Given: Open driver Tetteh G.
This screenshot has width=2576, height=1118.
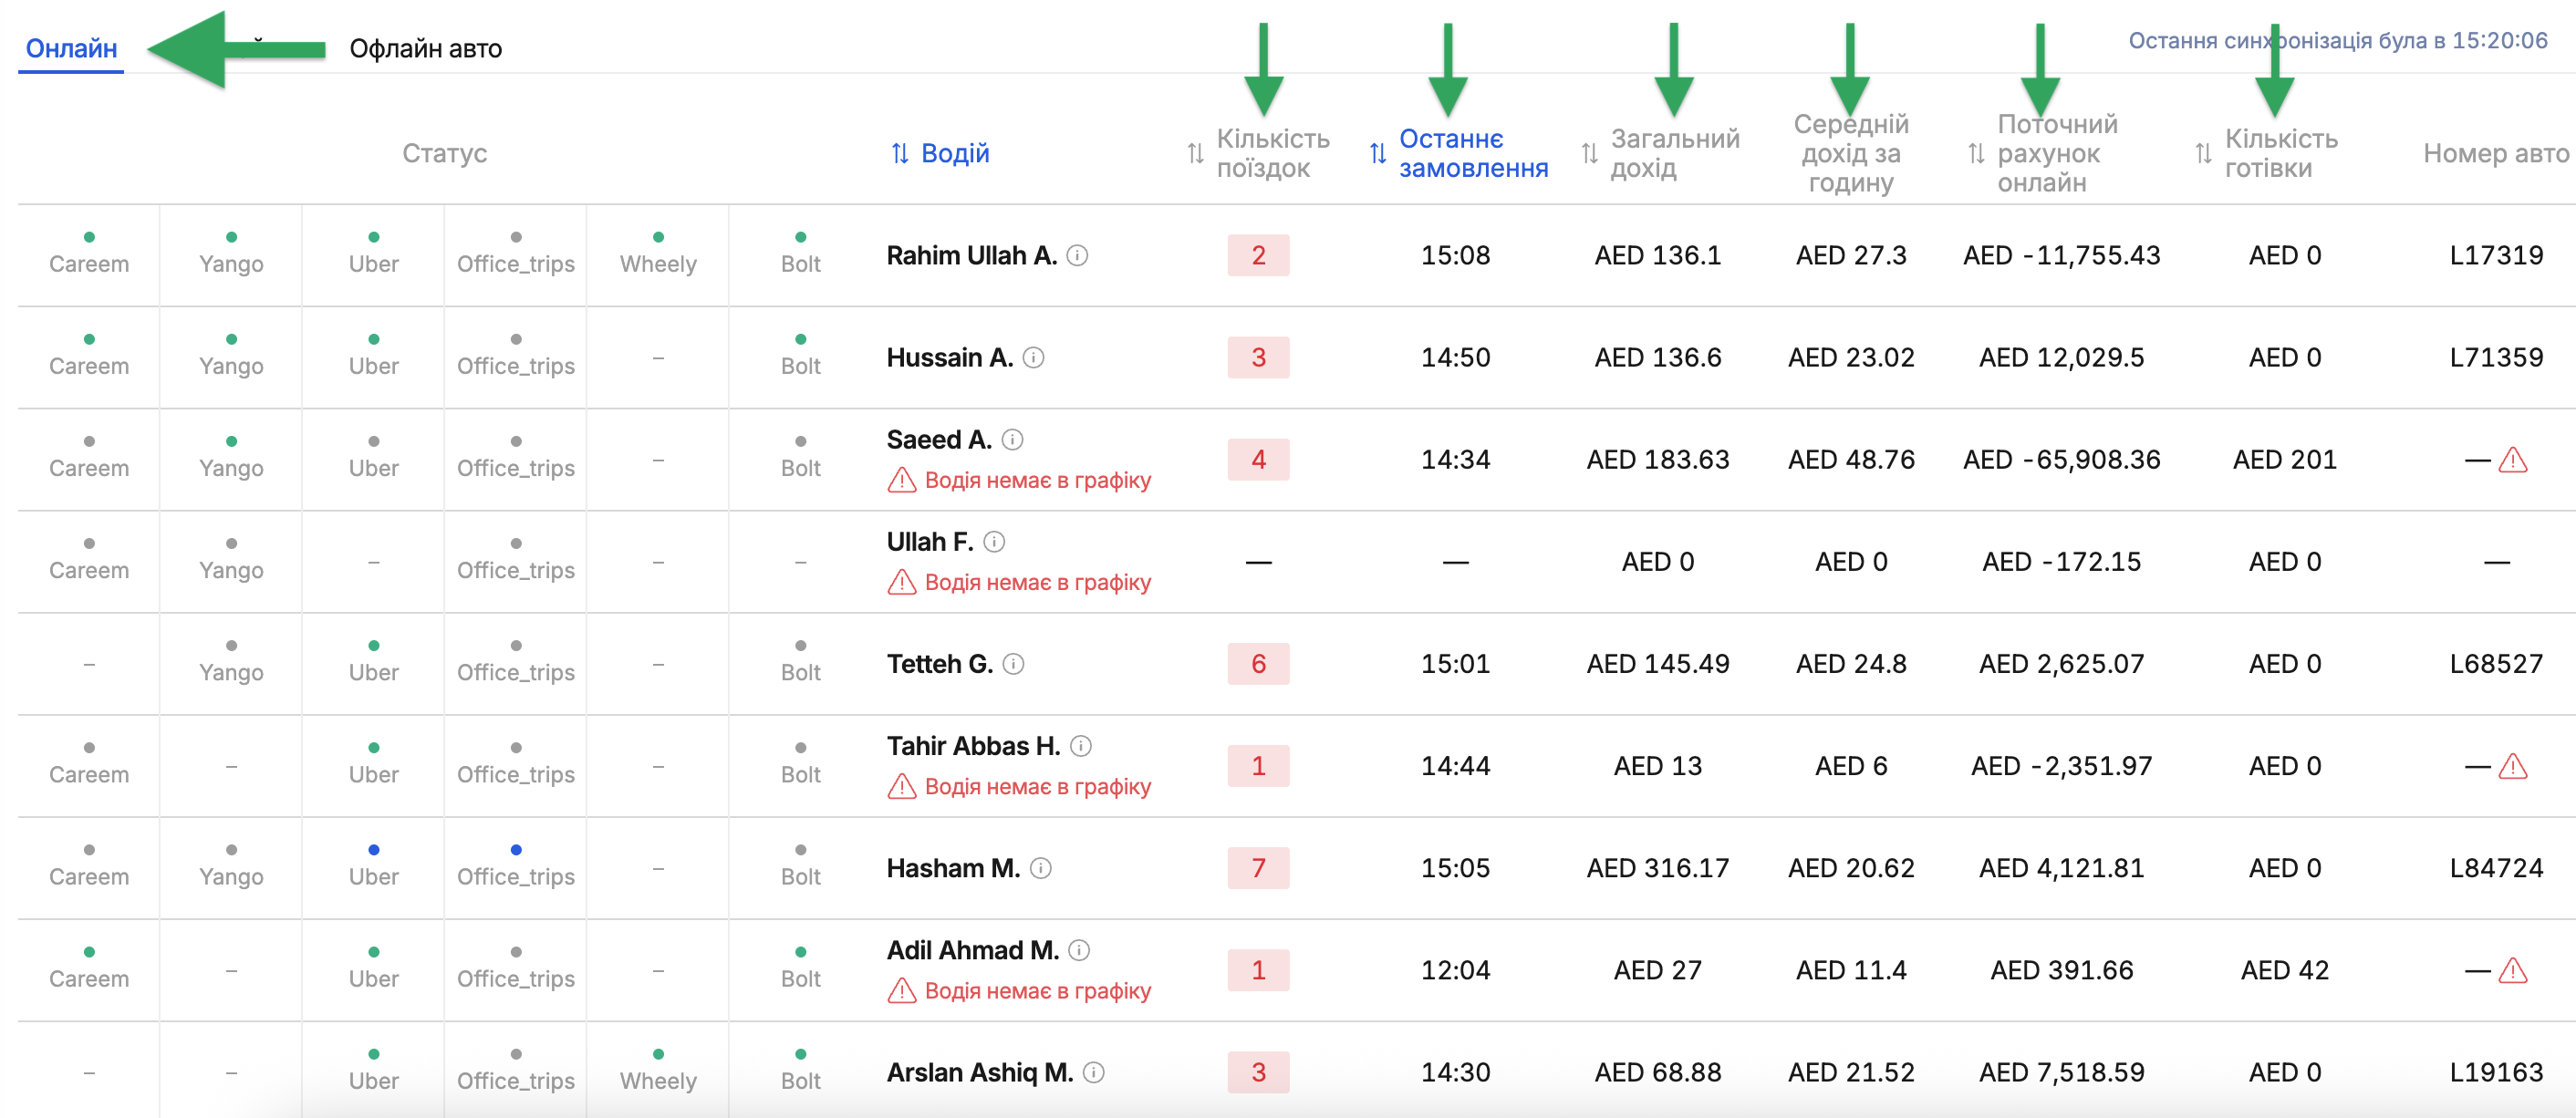Looking at the screenshot, I should pyautogui.click(x=939, y=664).
